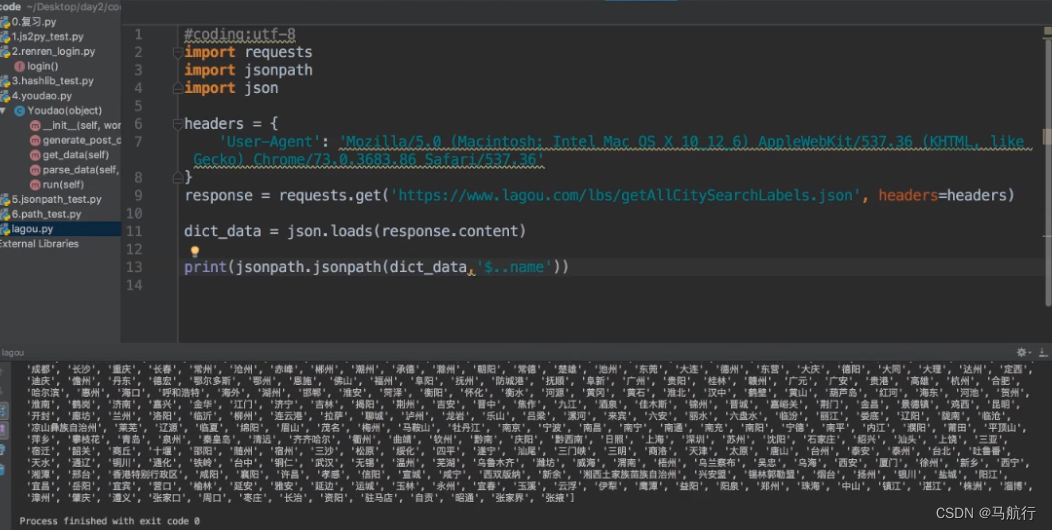1052x530 pixels.
Task: Click the fold end marker at line 8
Action: click(177, 177)
